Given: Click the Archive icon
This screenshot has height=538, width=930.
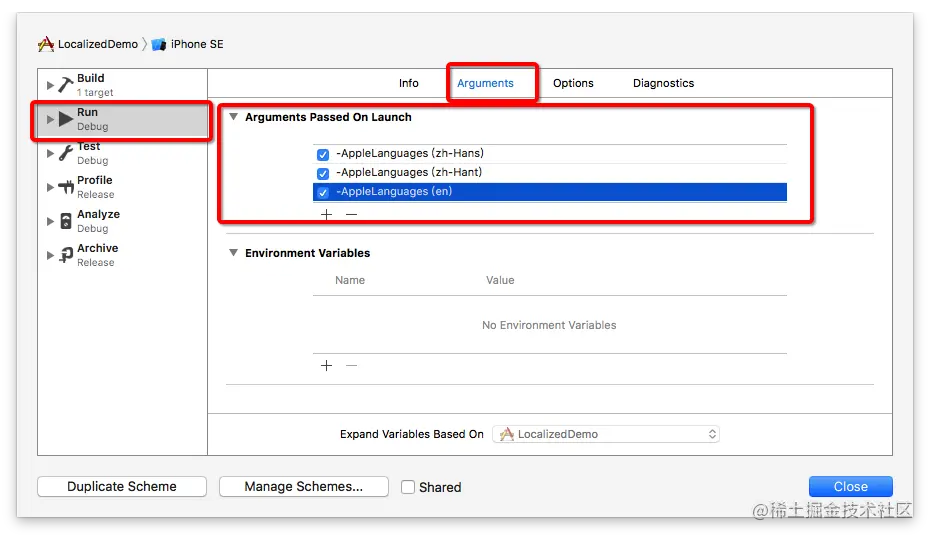Looking at the screenshot, I should 66,255.
